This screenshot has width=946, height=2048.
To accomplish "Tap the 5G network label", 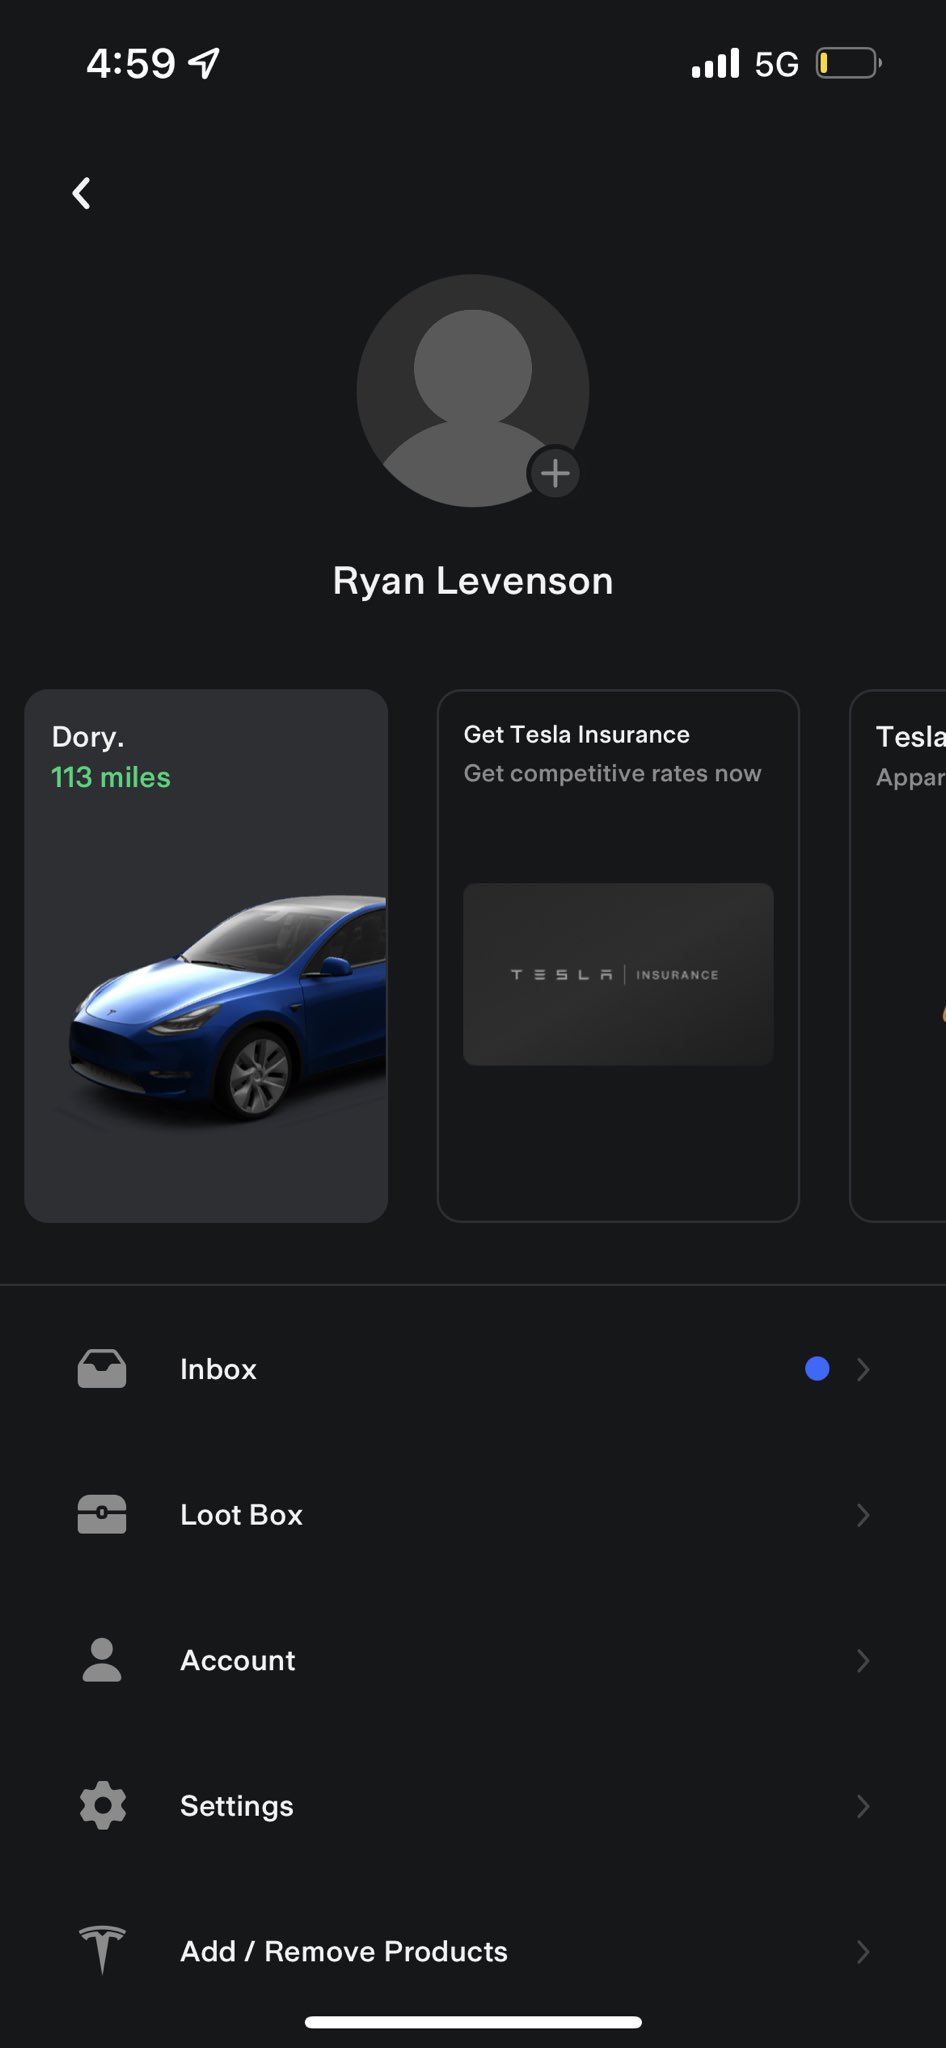I will [x=777, y=64].
